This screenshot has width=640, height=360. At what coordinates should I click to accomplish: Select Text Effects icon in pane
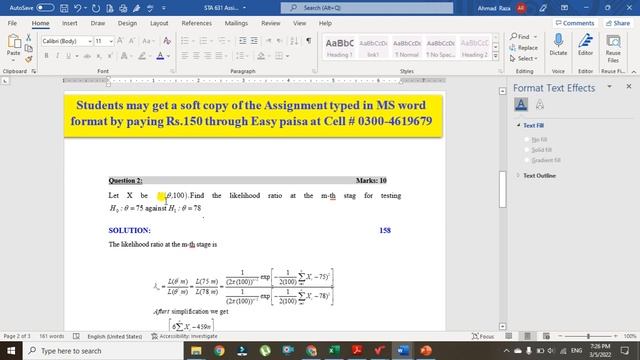click(x=540, y=105)
